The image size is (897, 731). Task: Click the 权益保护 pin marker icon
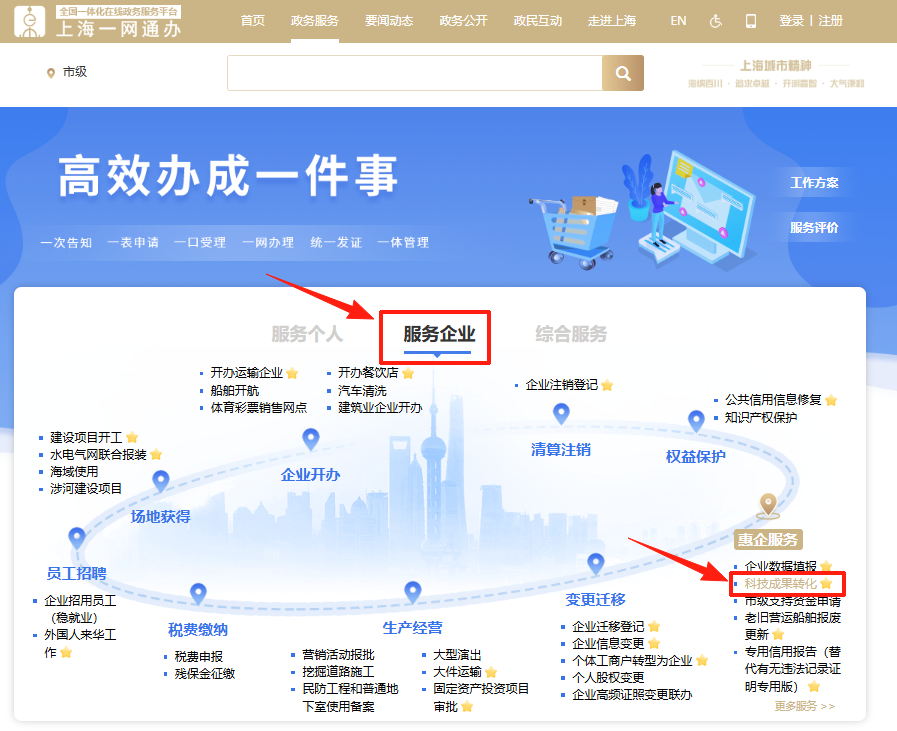pos(696,422)
